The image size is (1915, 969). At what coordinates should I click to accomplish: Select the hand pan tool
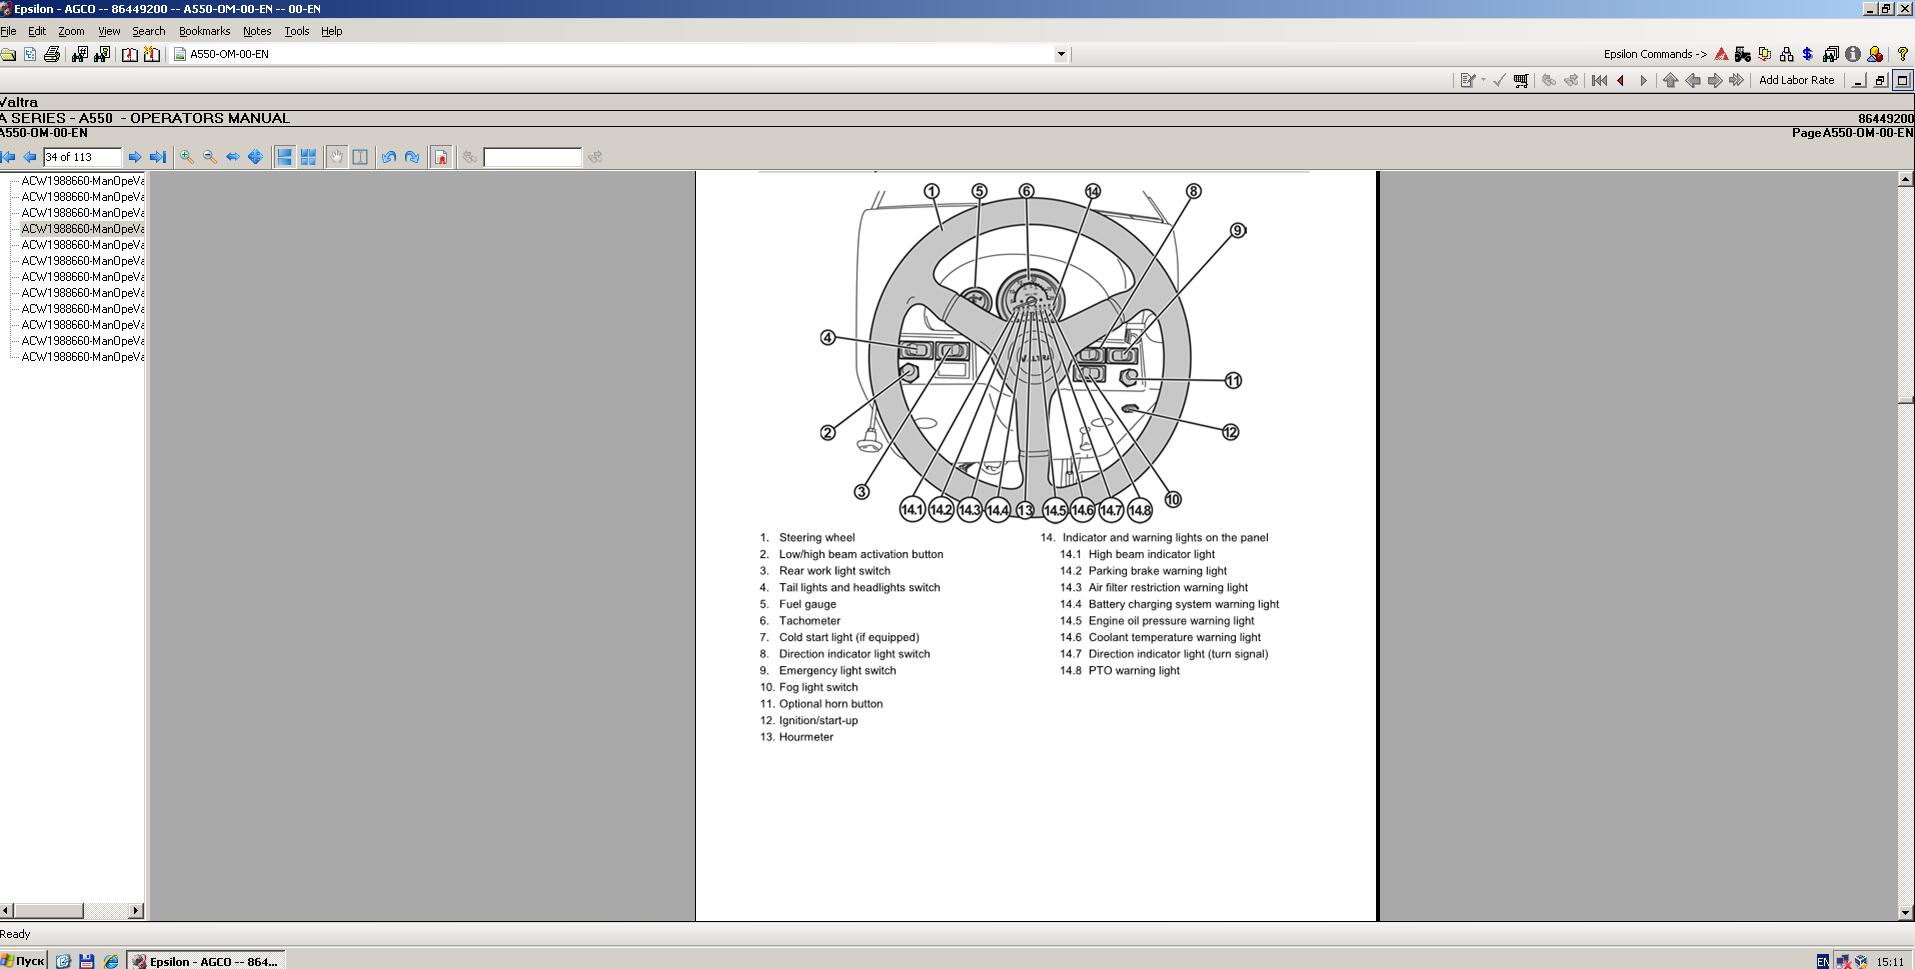point(337,157)
